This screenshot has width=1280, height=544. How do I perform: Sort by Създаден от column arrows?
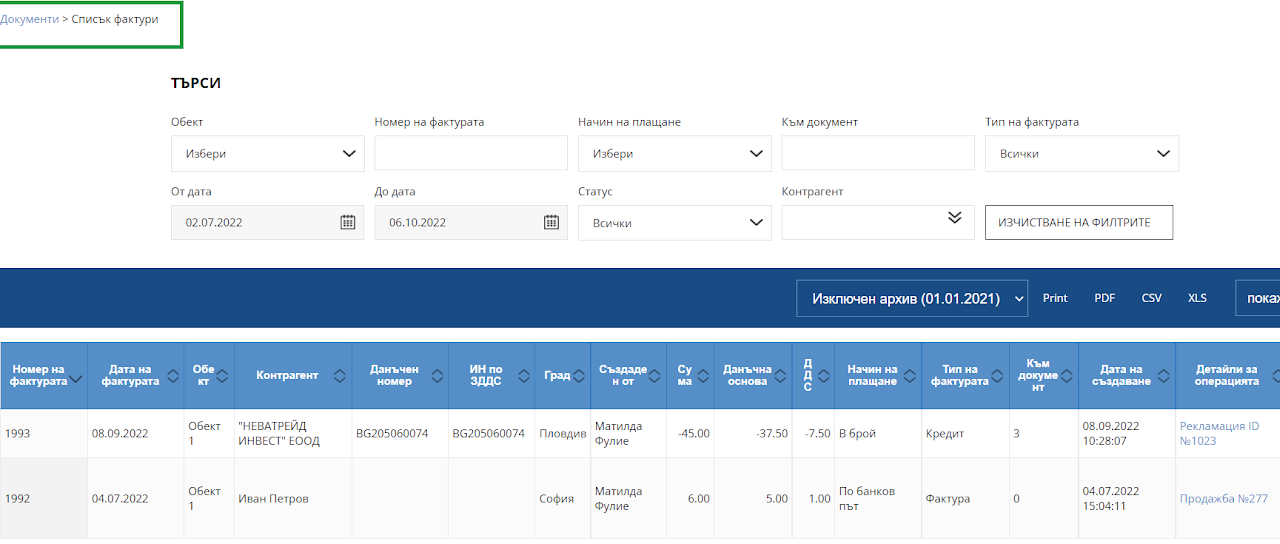click(653, 376)
